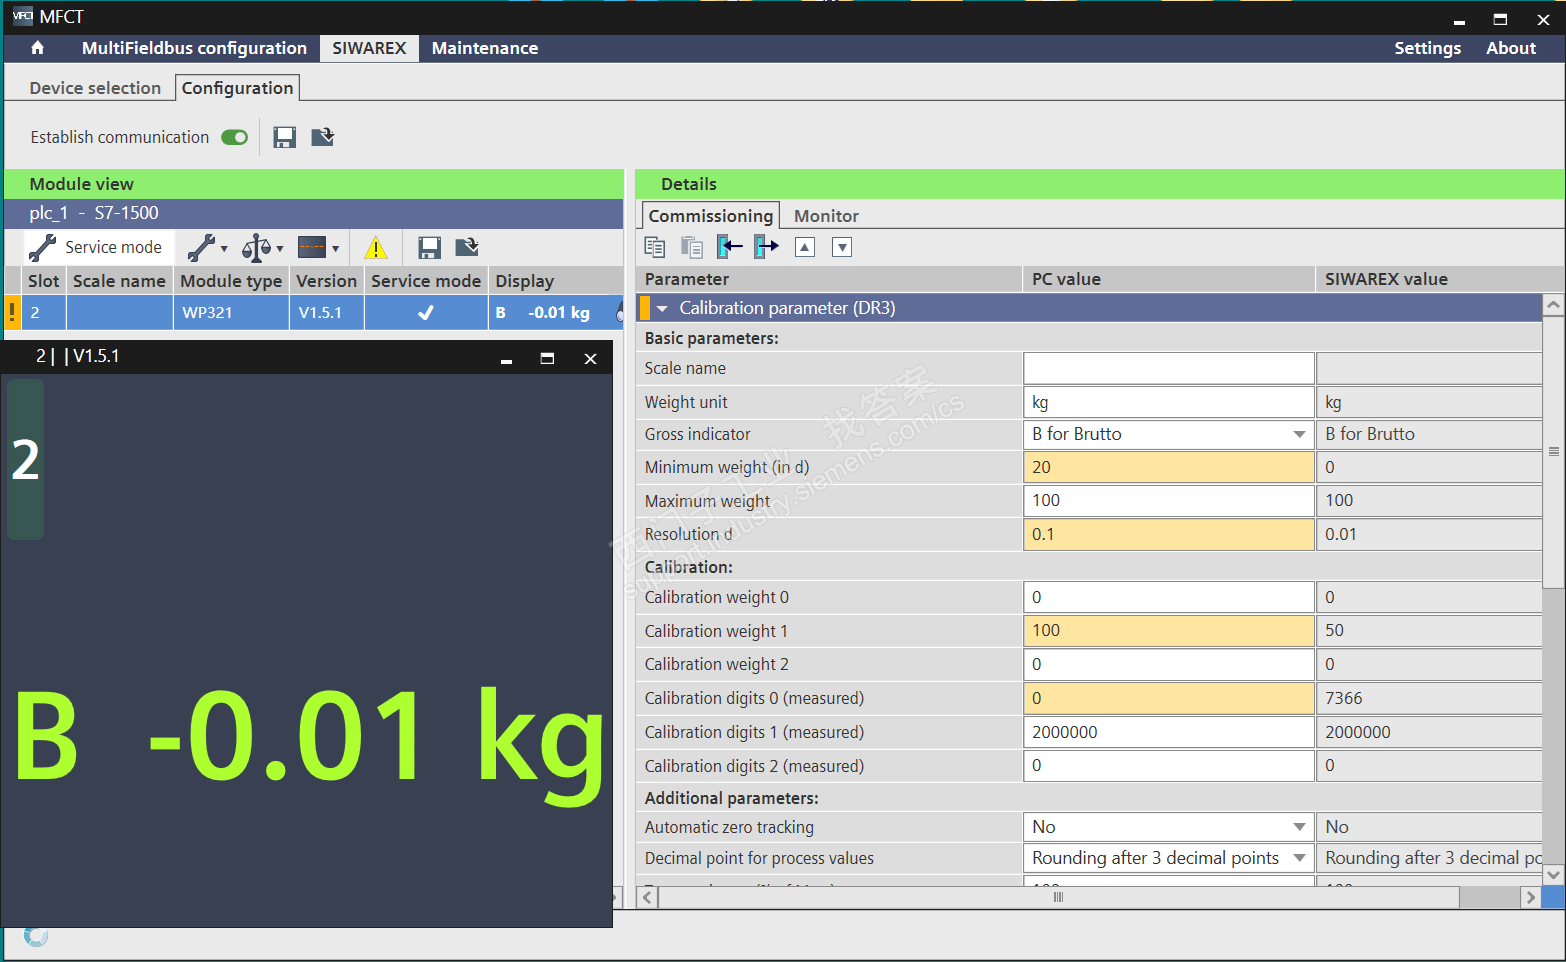The height and width of the screenshot is (962, 1566).
Task: Click the orange exclamation marker on slot 2 row
Action: tap(12, 312)
